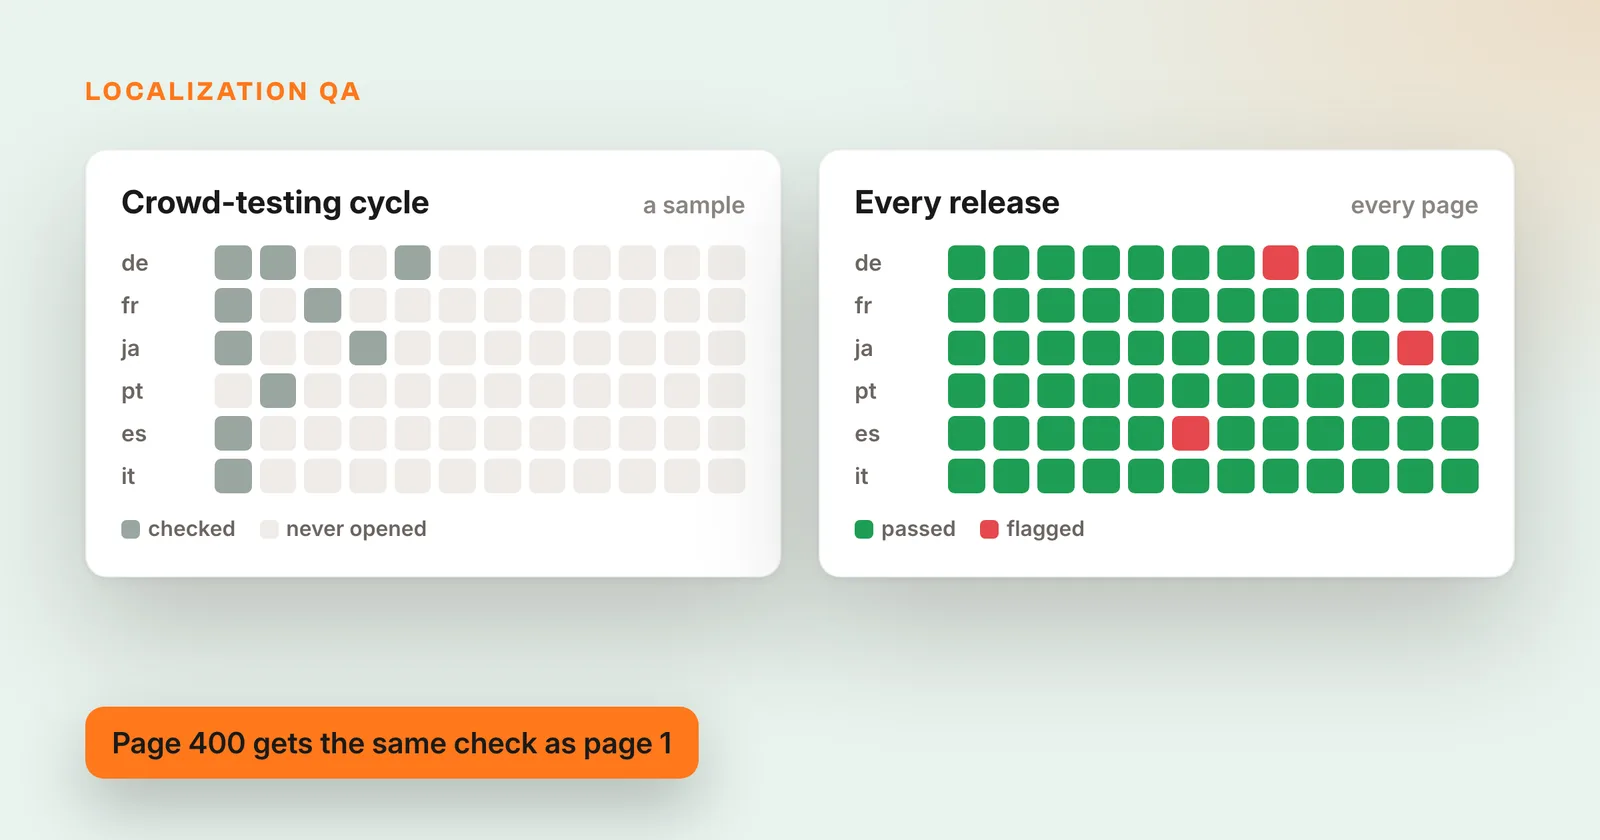Click the 'a sample' label
The width and height of the screenshot is (1600, 840).
[x=694, y=205]
